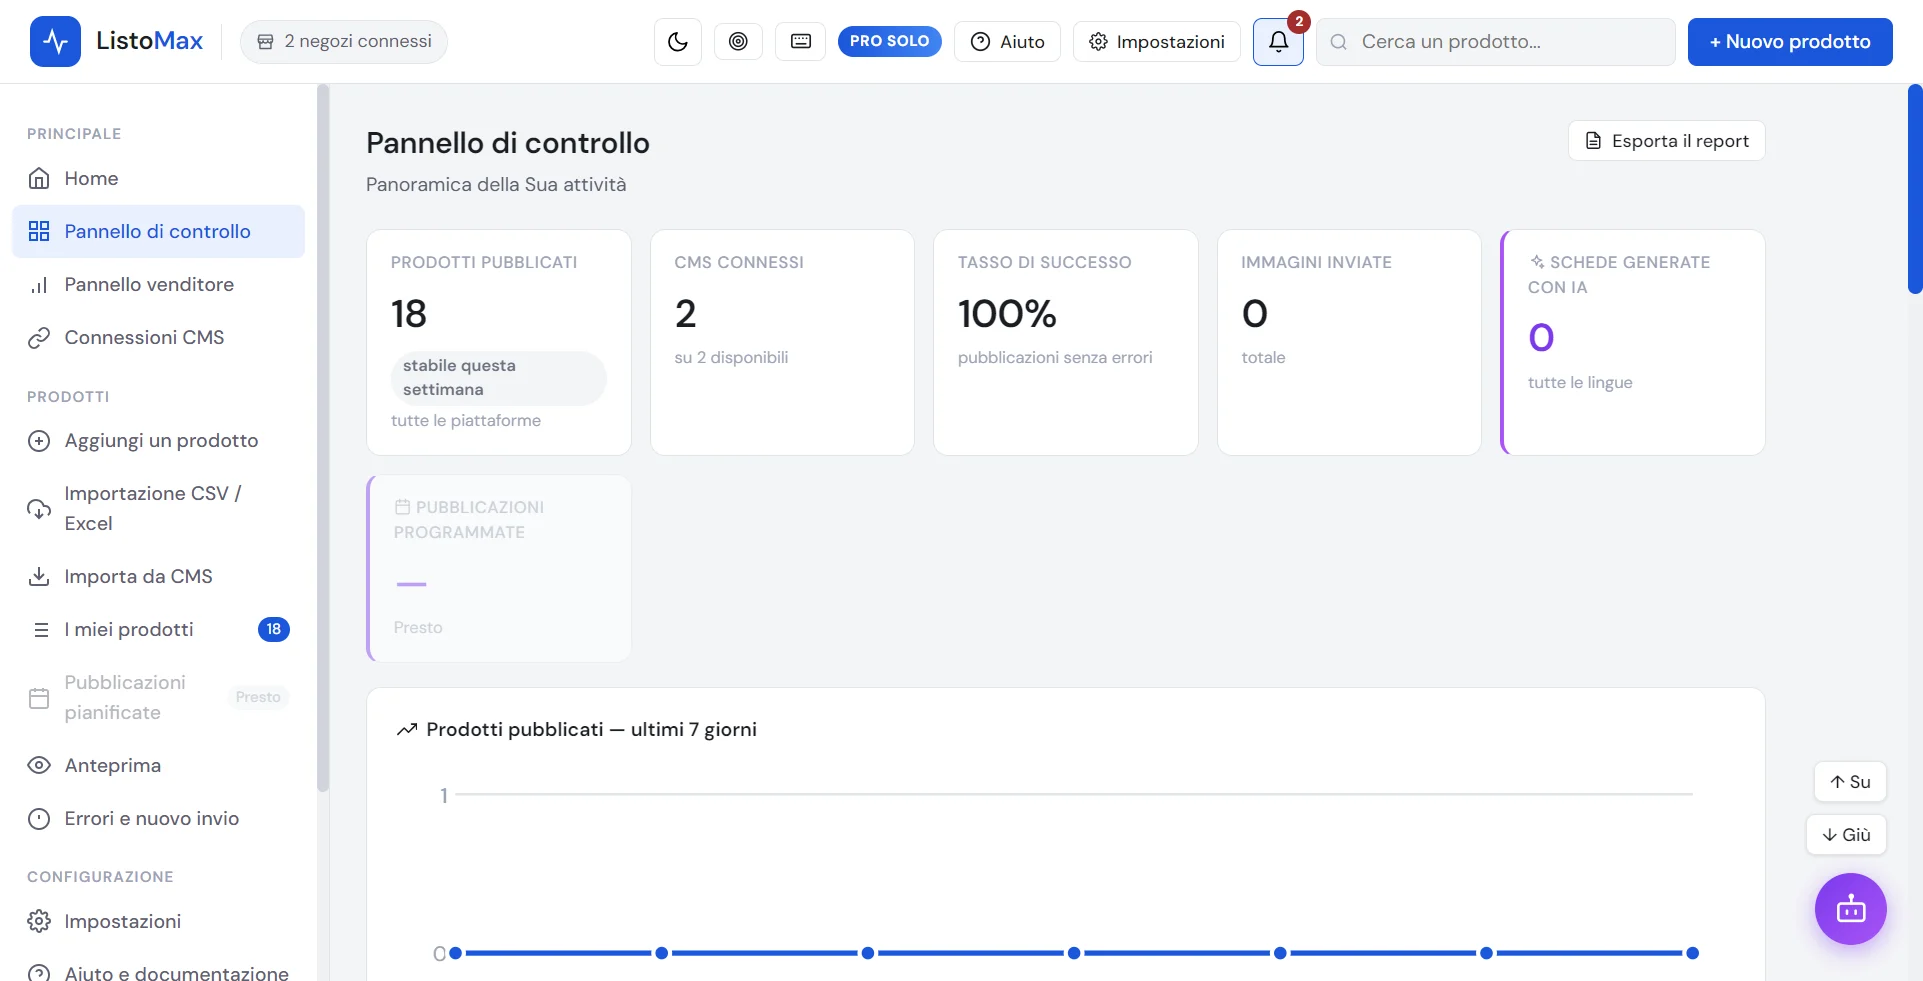Click Schede generate con IA card
This screenshot has width=1923, height=981.
point(1633,343)
